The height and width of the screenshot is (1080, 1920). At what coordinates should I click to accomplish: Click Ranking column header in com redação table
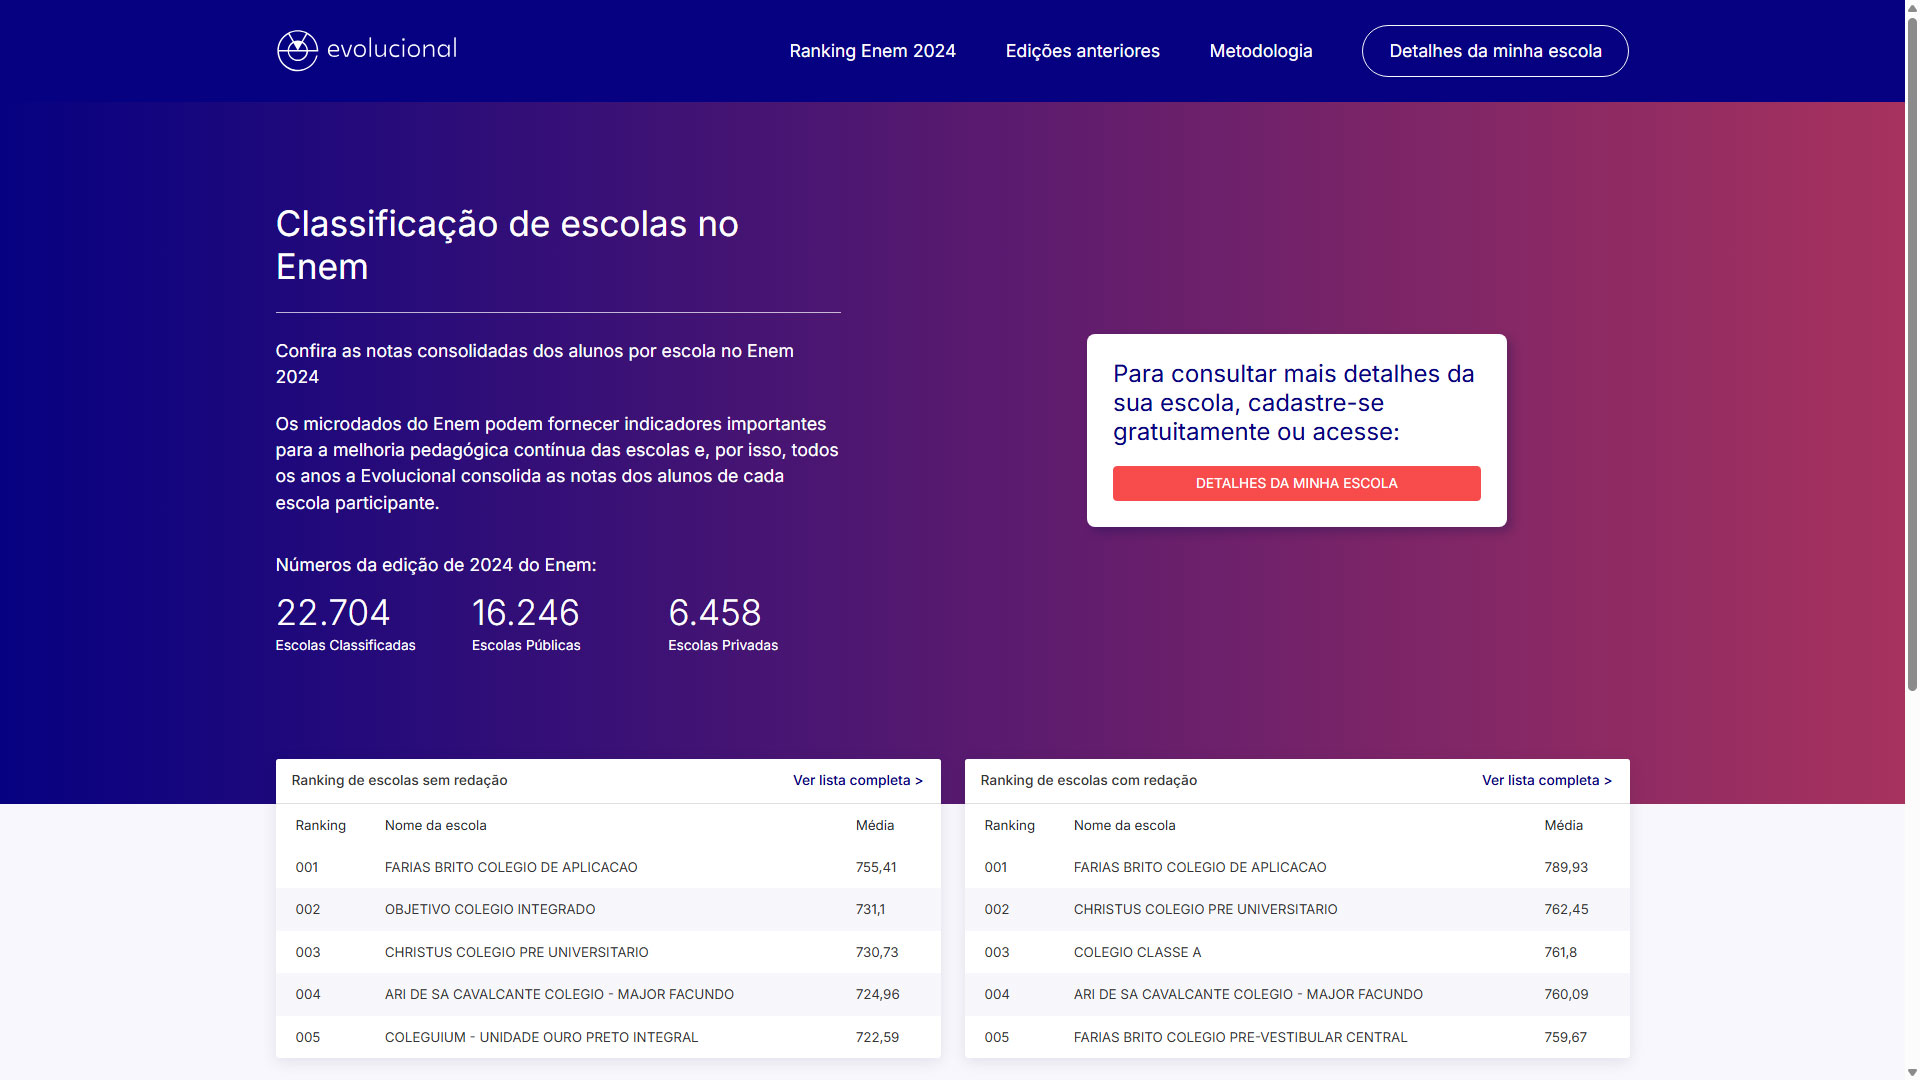click(x=1009, y=825)
